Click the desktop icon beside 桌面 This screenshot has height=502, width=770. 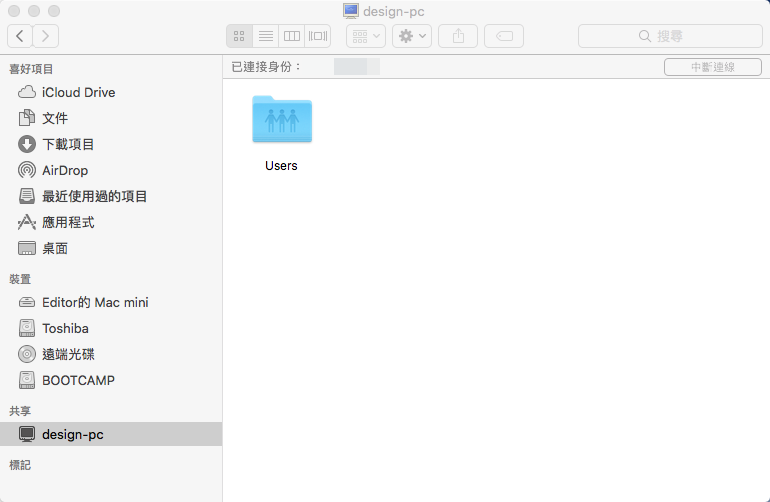(27, 248)
